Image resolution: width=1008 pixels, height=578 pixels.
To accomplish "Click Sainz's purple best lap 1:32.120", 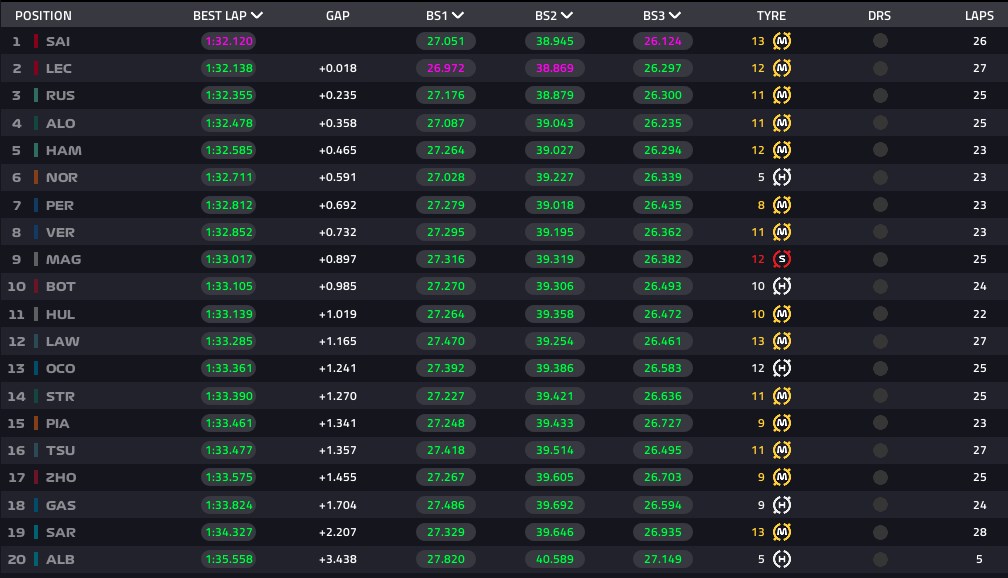I will click(x=229, y=41).
